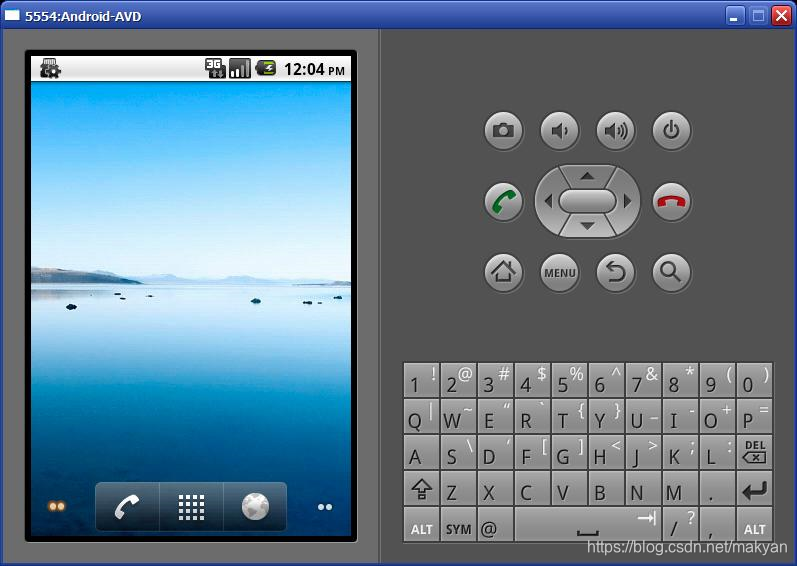Image resolution: width=797 pixels, height=566 pixels.
Task: Click the D-pad left arrow
Action: tap(547, 201)
